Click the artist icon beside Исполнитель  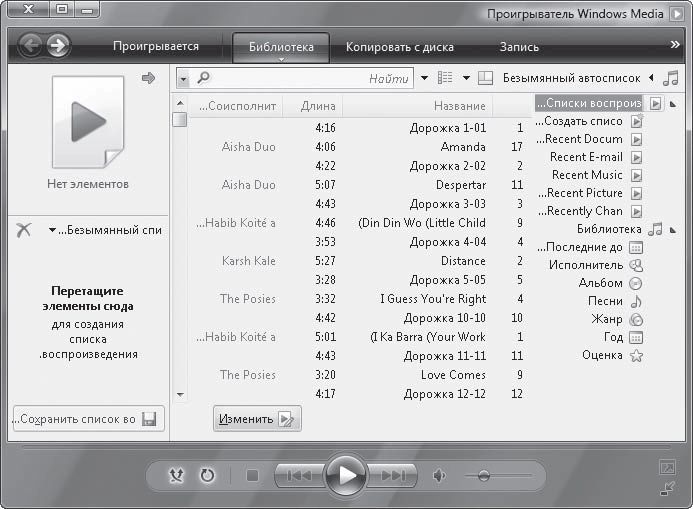click(636, 265)
